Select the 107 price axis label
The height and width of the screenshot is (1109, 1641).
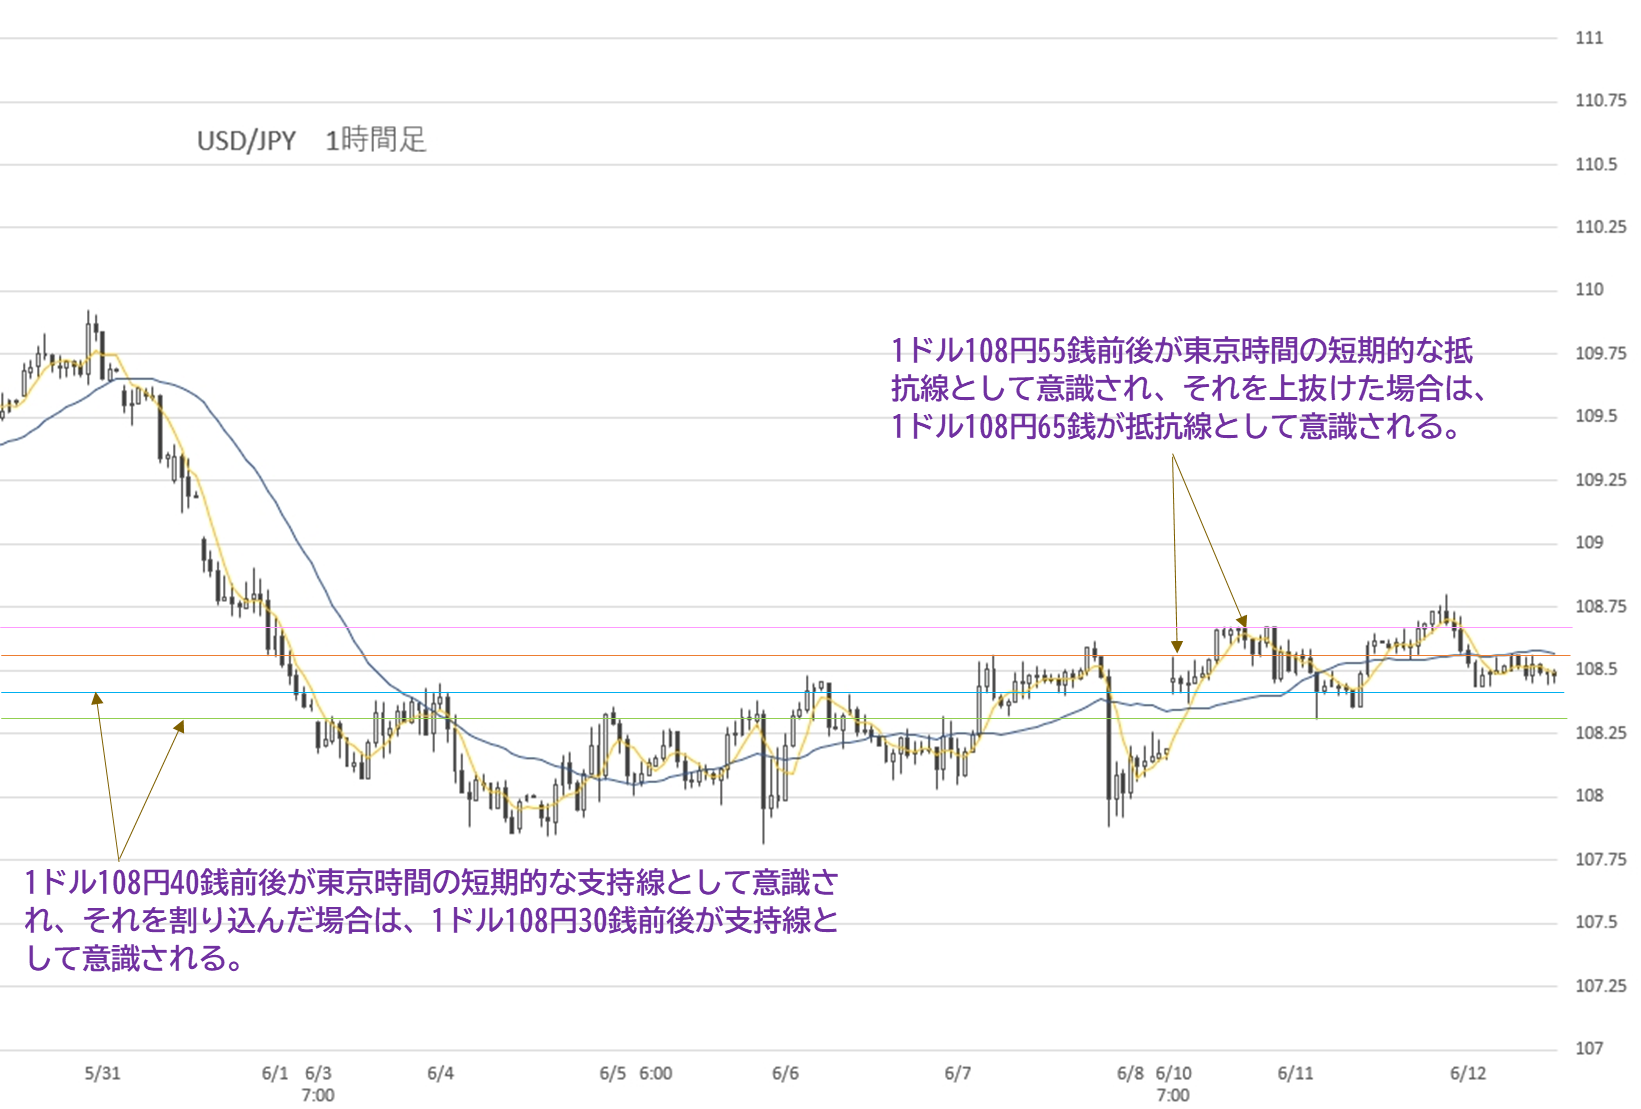1589,1049
